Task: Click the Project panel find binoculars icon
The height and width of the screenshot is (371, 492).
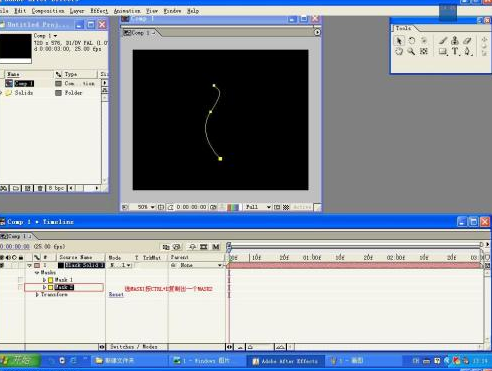Action: coord(4,188)
